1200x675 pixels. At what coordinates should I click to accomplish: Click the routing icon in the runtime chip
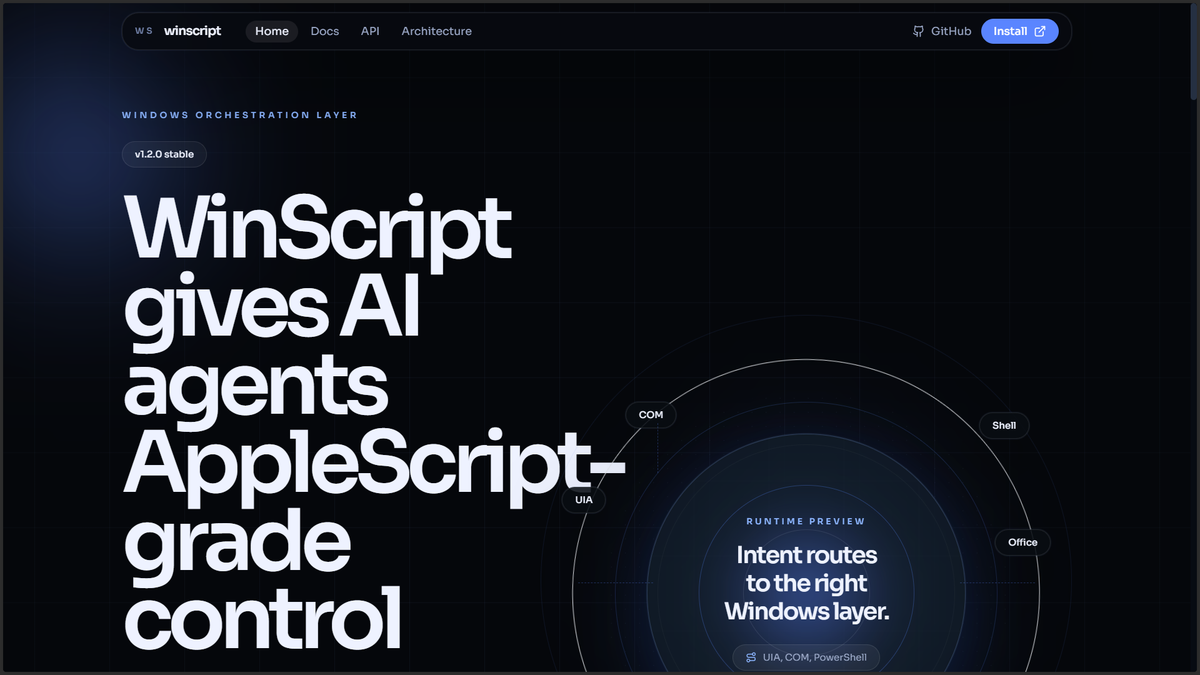tap(750, 657)
